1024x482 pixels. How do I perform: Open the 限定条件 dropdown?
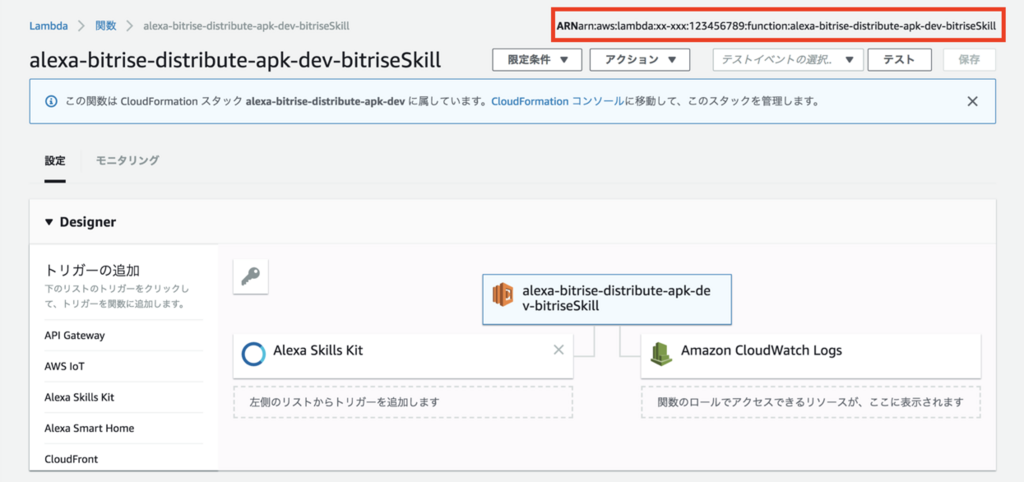537,59
